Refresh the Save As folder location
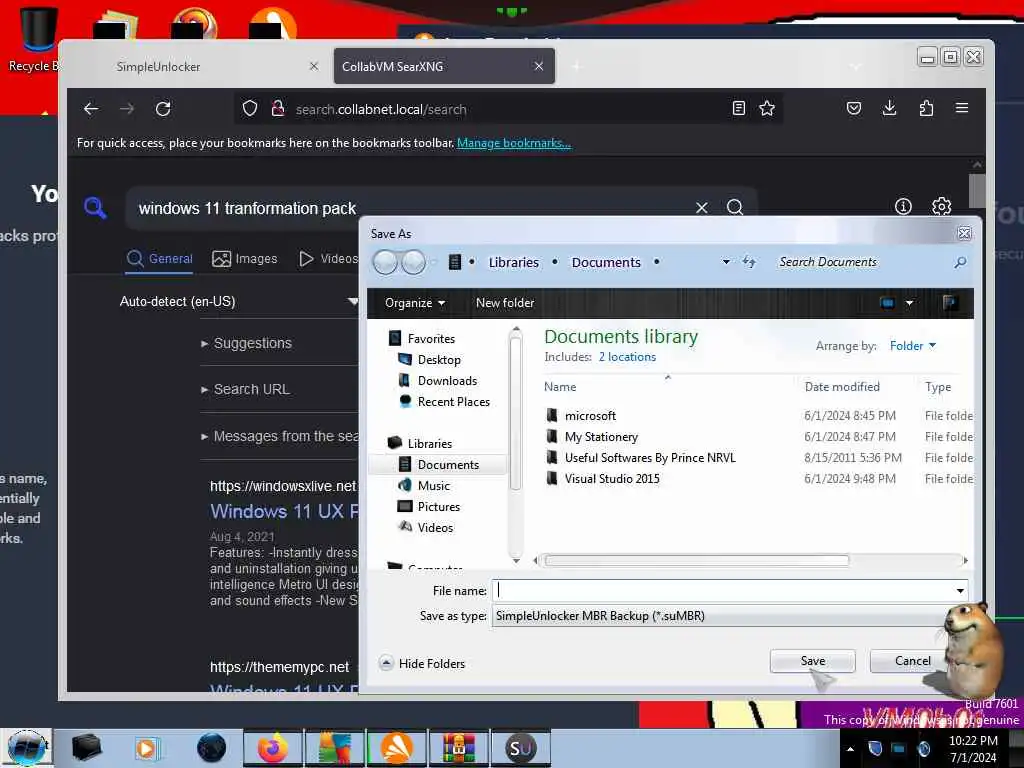Image resolution: width=1024 pixels, height=768 pixels. click(x=749, y=263)
